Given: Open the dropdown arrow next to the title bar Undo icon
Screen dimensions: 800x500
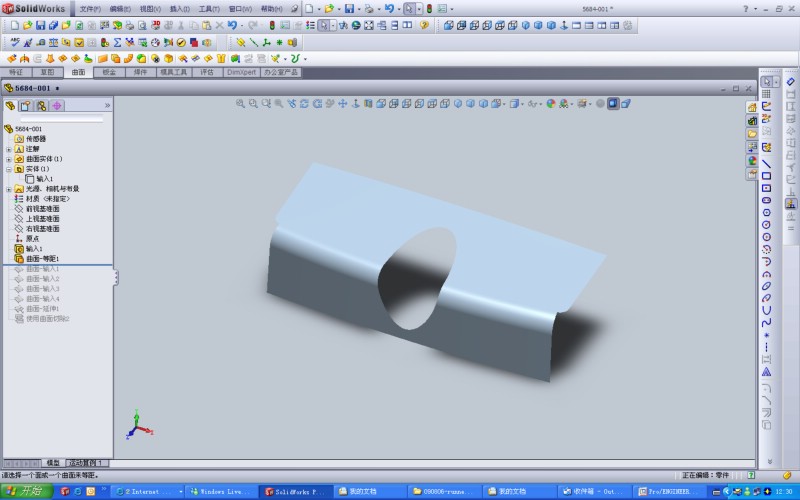Looking at the screenshot, I should [x=398, y=9].
